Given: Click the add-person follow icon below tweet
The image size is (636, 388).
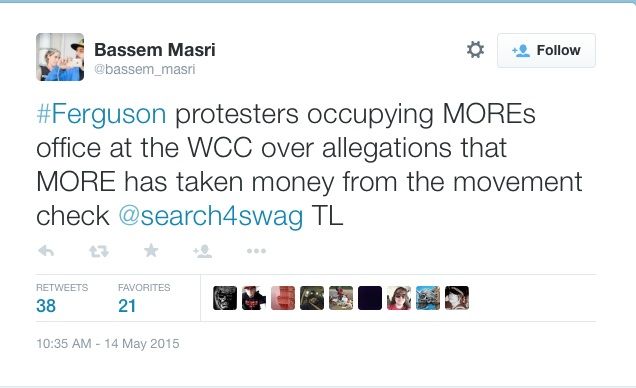Looking at the screenshot, I should 203,251.
